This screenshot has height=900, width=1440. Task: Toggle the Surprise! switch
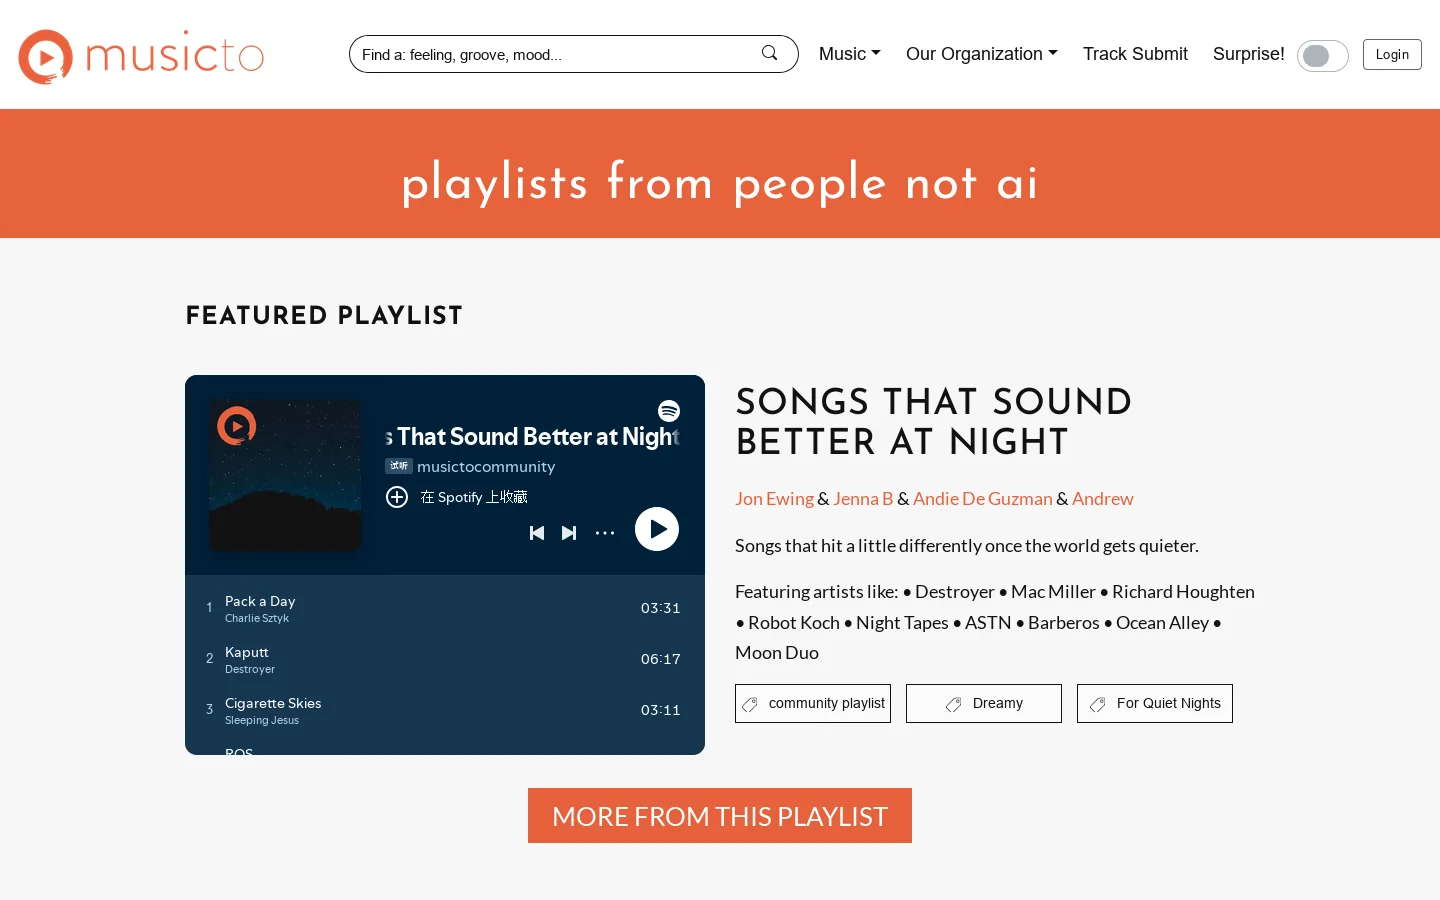click(1322, 56)
